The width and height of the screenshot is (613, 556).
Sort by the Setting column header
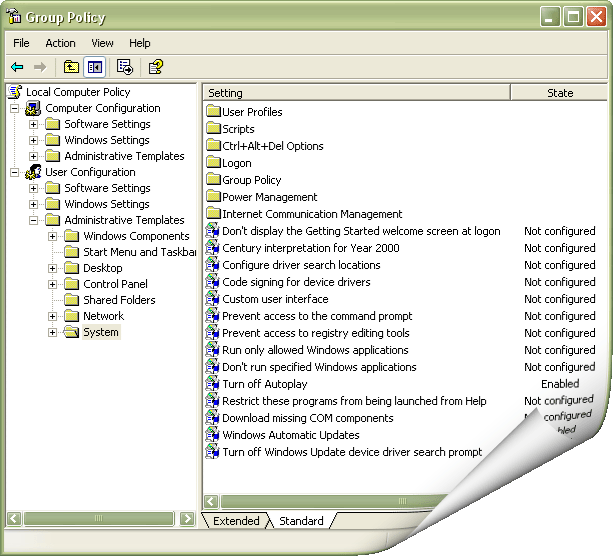click(x=357, y=93)
